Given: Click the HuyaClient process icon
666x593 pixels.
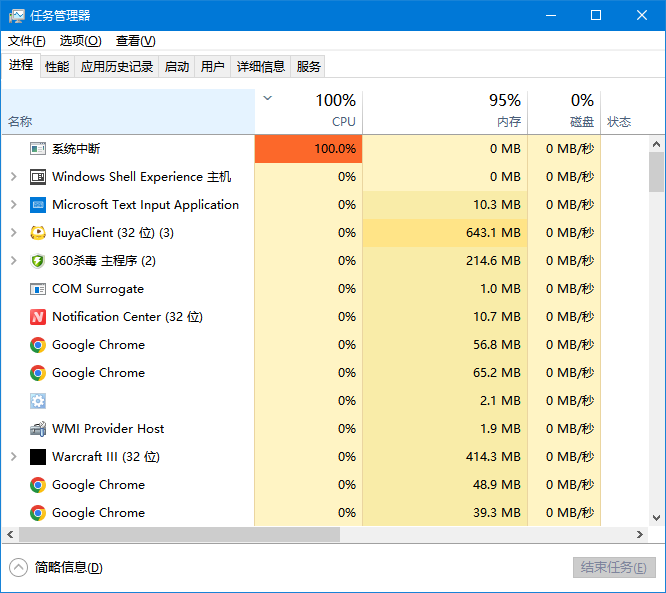Looking at the screenshot, I should click(x=38, y=233).
